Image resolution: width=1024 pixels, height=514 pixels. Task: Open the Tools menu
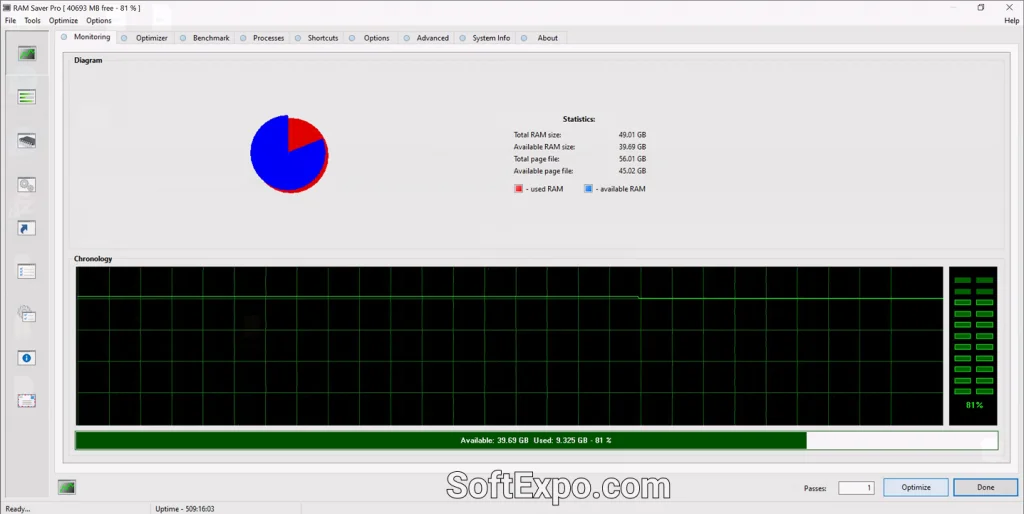click(x=32, y=20)
